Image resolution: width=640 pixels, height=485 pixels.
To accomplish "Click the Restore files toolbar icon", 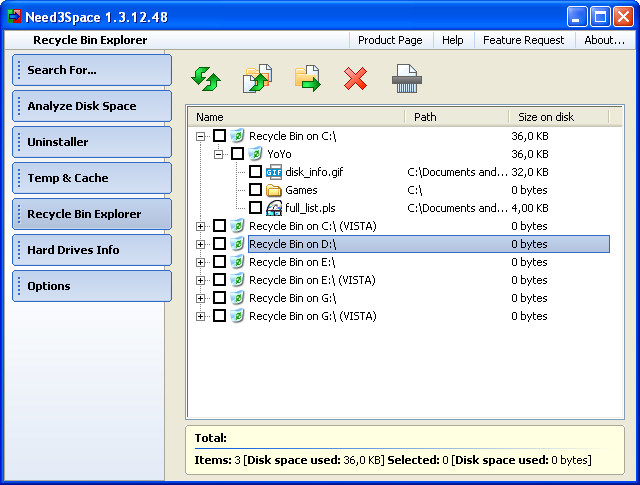I will tap(258, 78).
